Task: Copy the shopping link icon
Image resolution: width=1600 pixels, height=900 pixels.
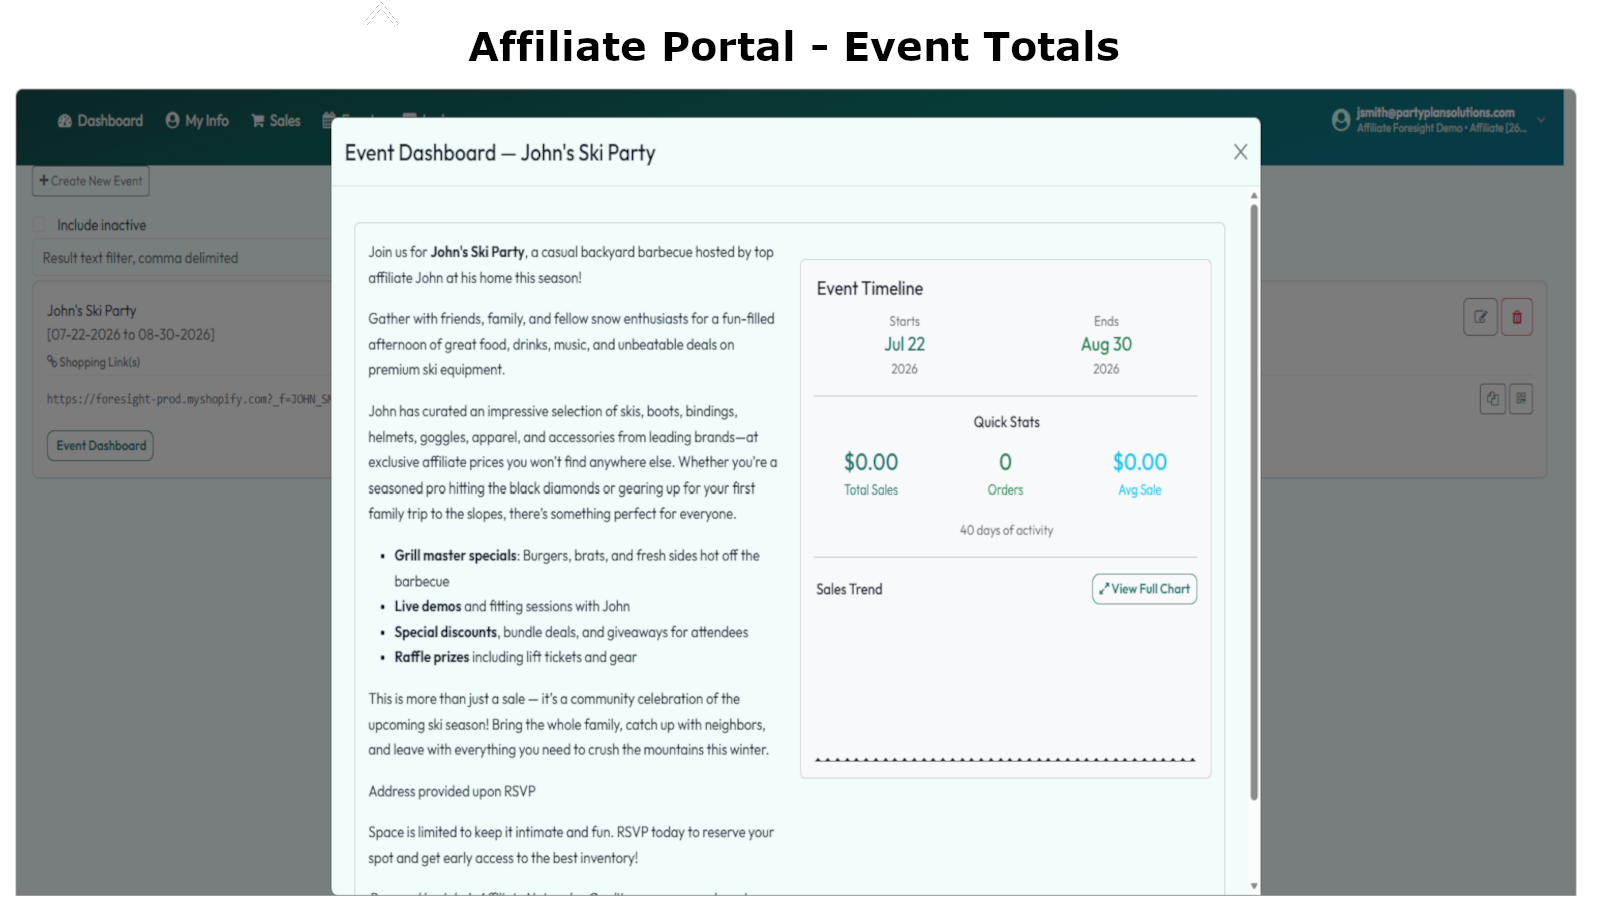Action: tap(1492, 399)
